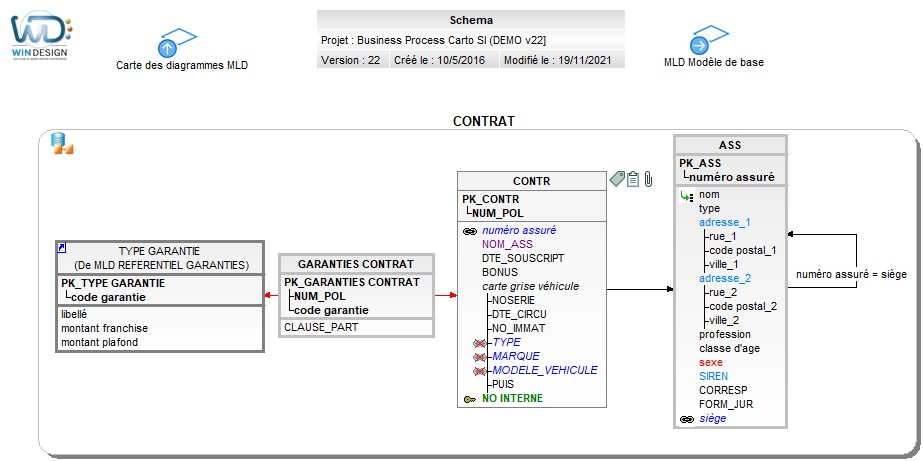Open the paperclip attachment icon beside CONTR

coord(648,179)
